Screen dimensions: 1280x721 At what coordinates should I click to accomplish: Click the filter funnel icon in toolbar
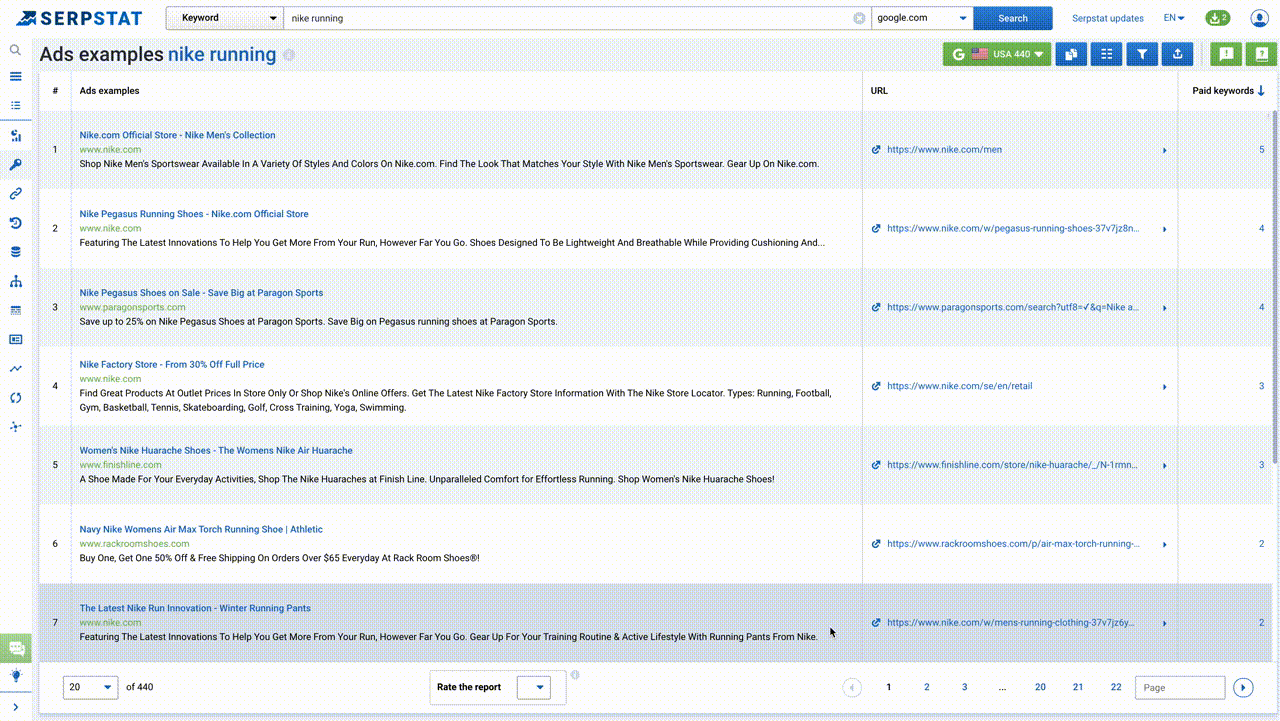pos(1142,55)
